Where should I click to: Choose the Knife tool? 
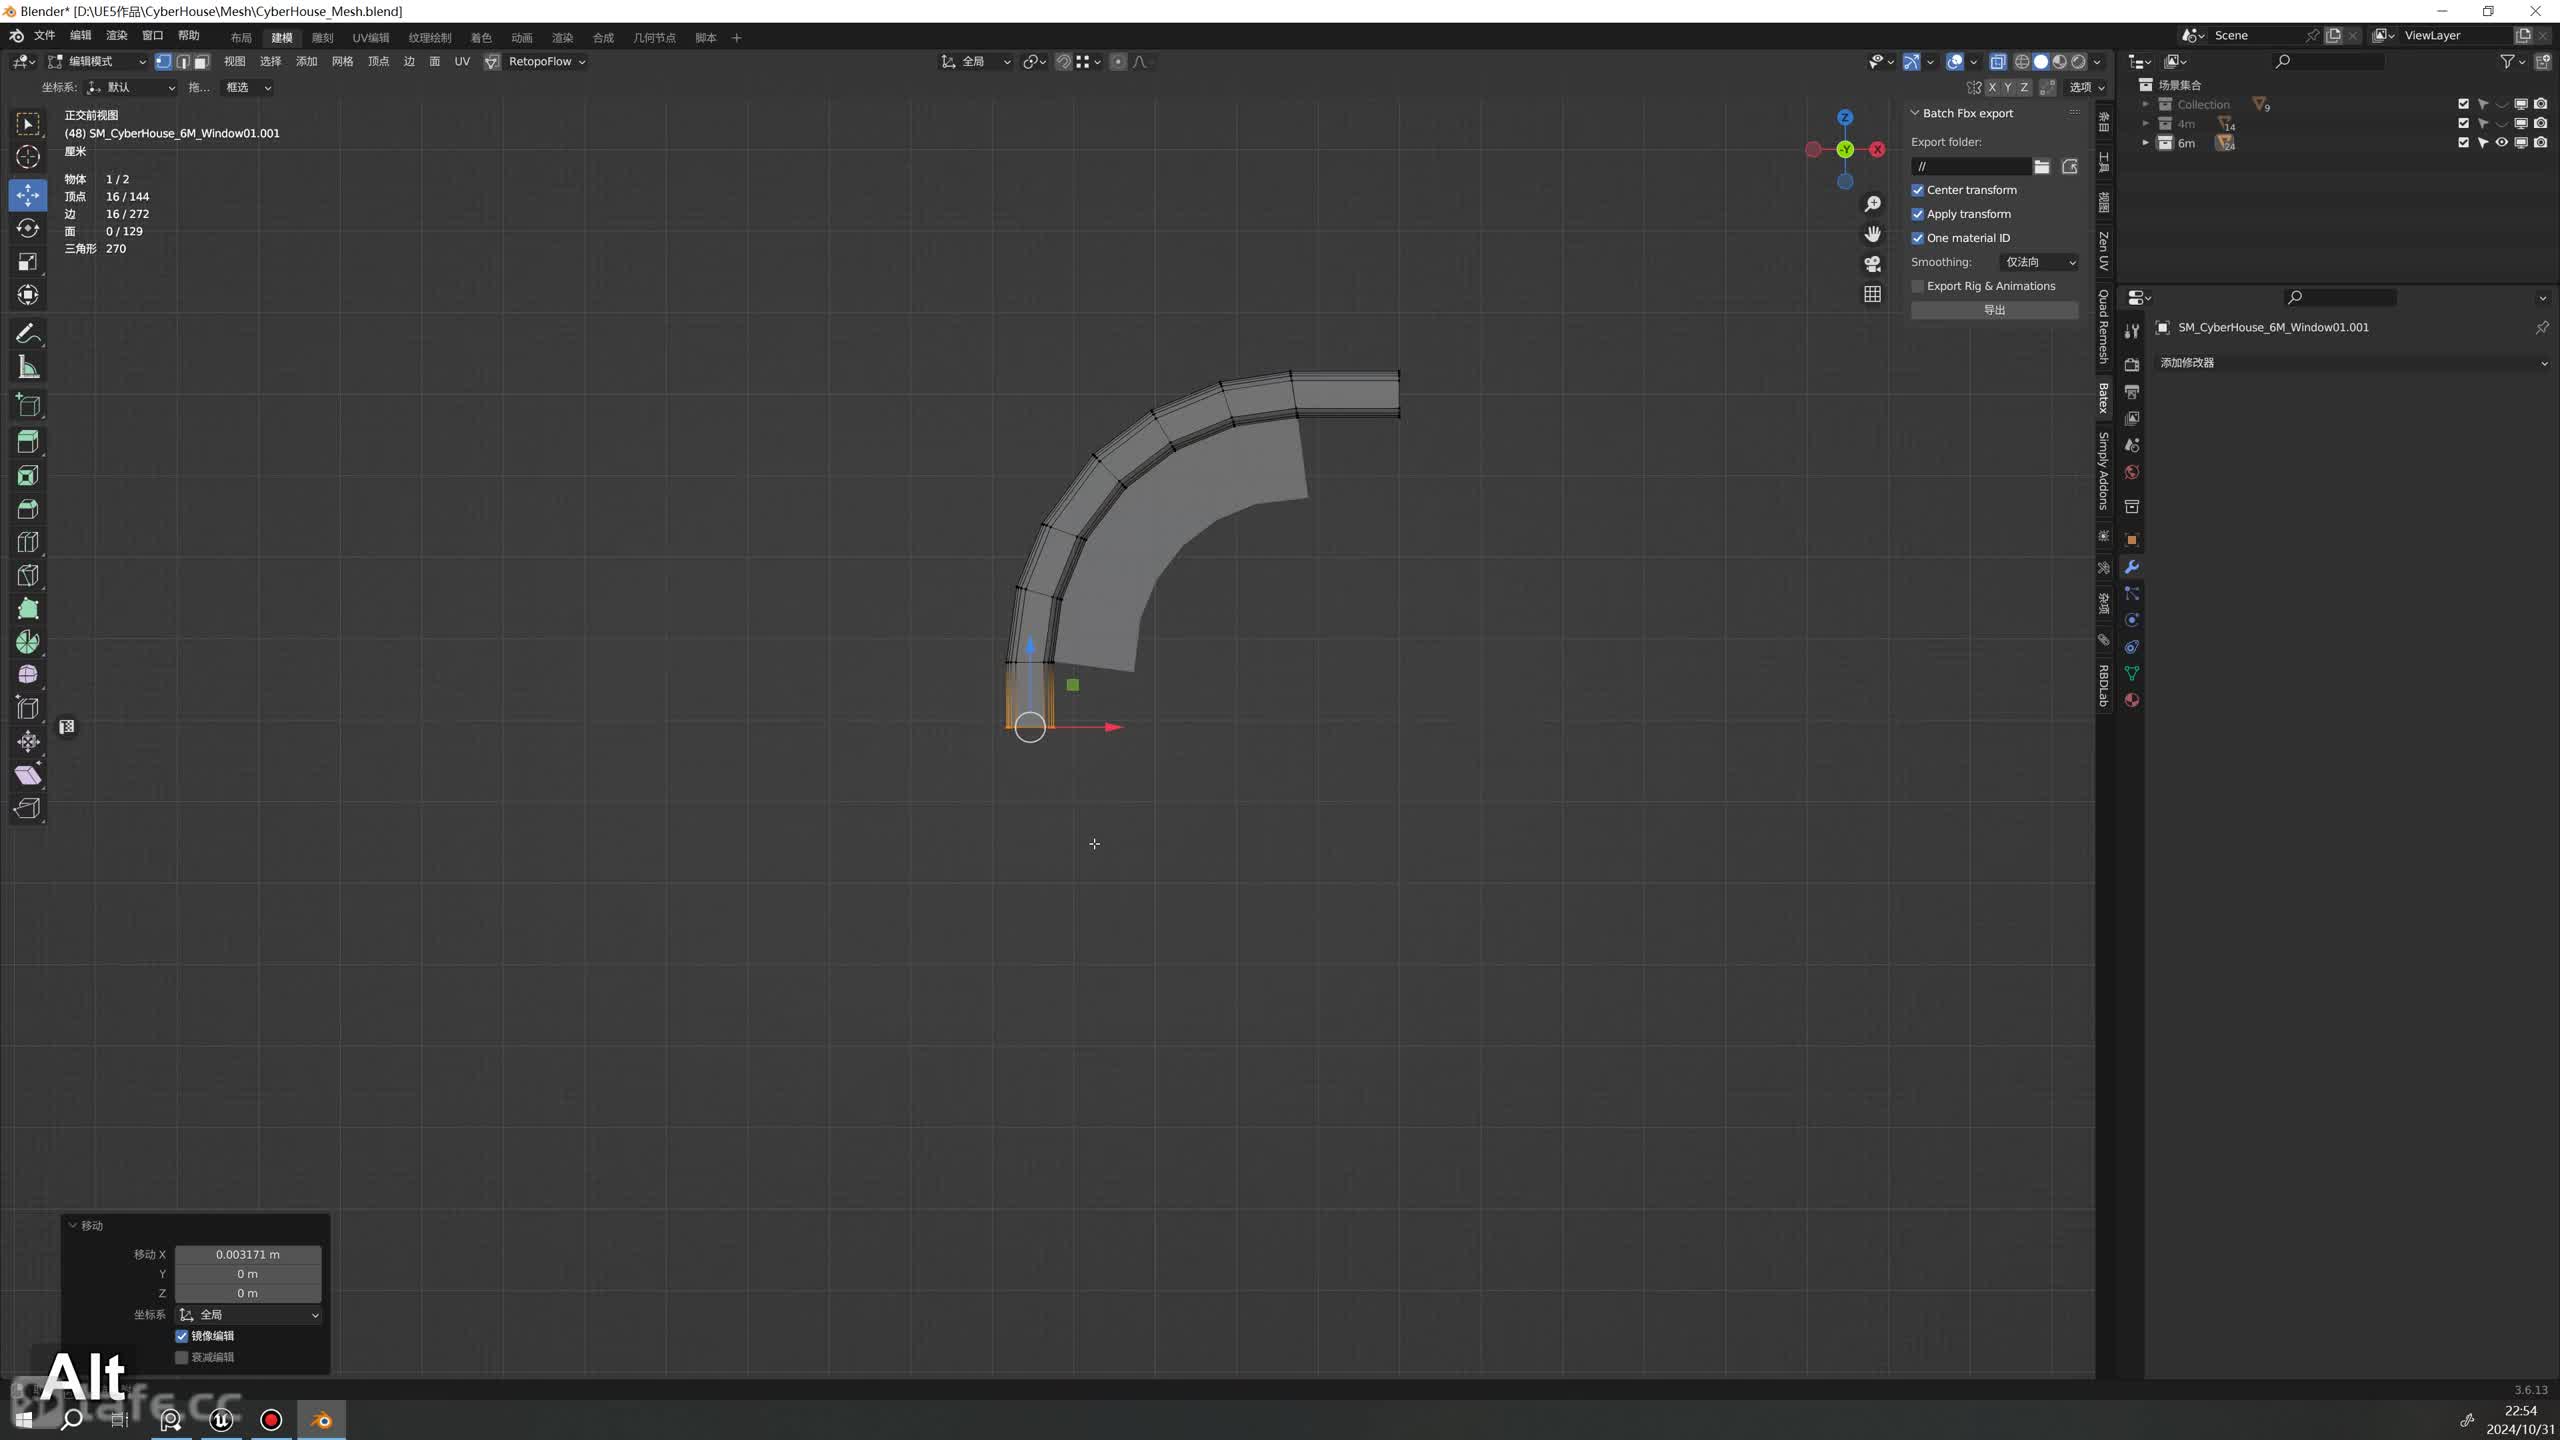tap(28, 576)
